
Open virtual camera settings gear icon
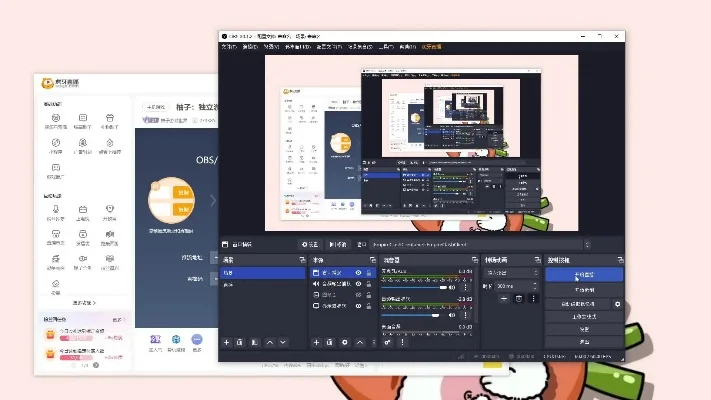pos(617,304)
